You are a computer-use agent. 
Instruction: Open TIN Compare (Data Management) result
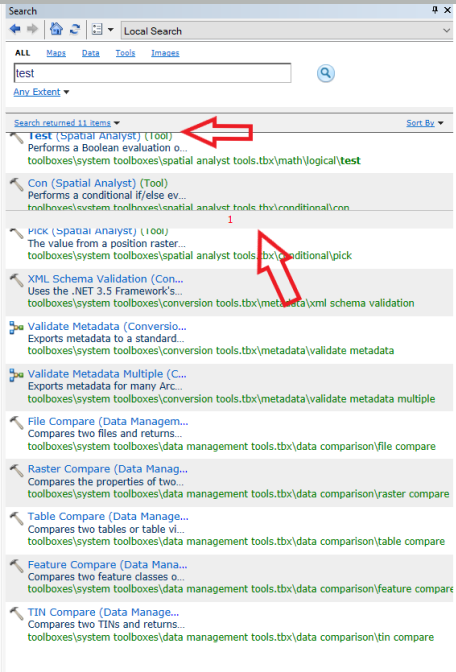pos(103,612)
